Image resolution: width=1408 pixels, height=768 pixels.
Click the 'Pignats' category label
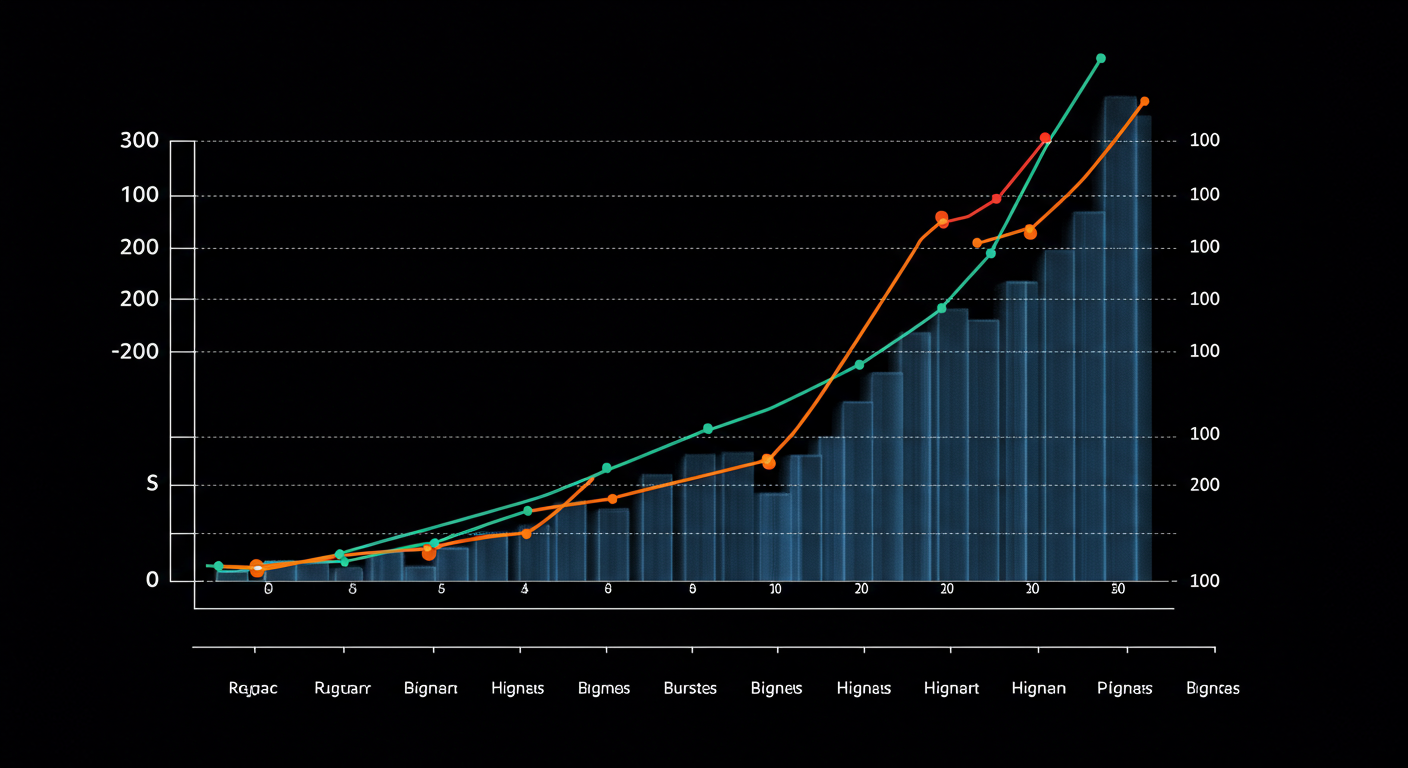pos(1125,689)
